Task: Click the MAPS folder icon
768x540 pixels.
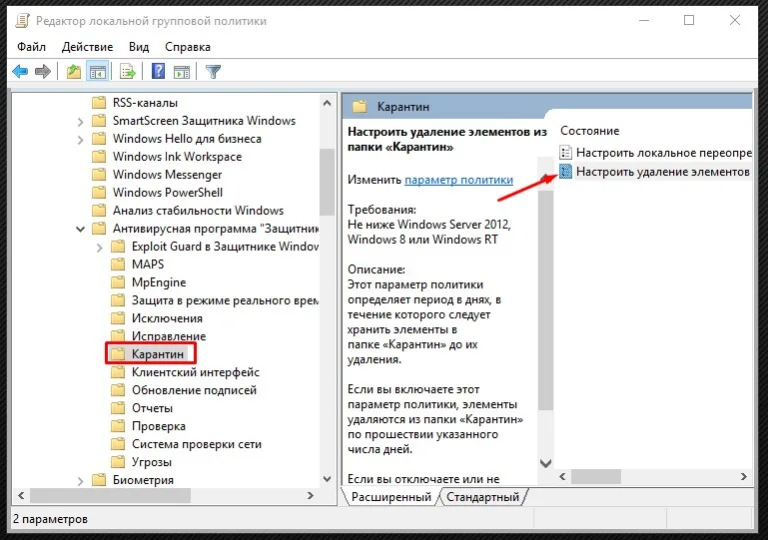Action: pos(118,264)
